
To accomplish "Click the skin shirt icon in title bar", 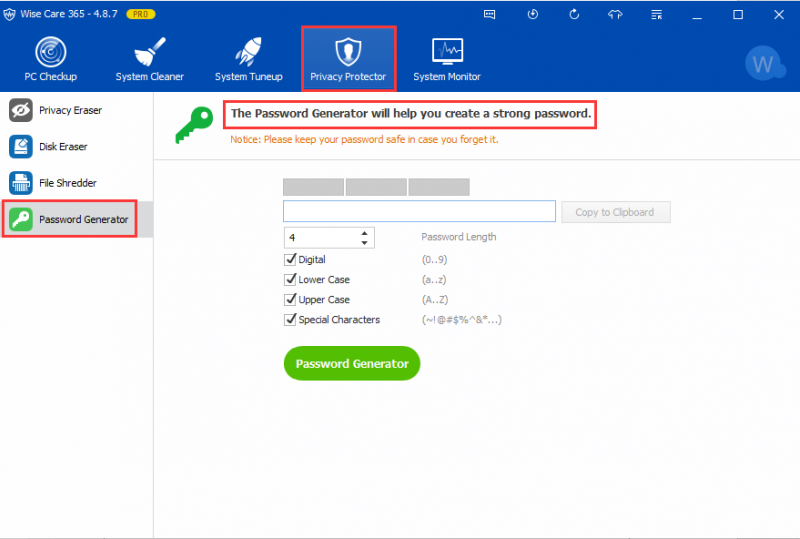I will click(615, 14).
